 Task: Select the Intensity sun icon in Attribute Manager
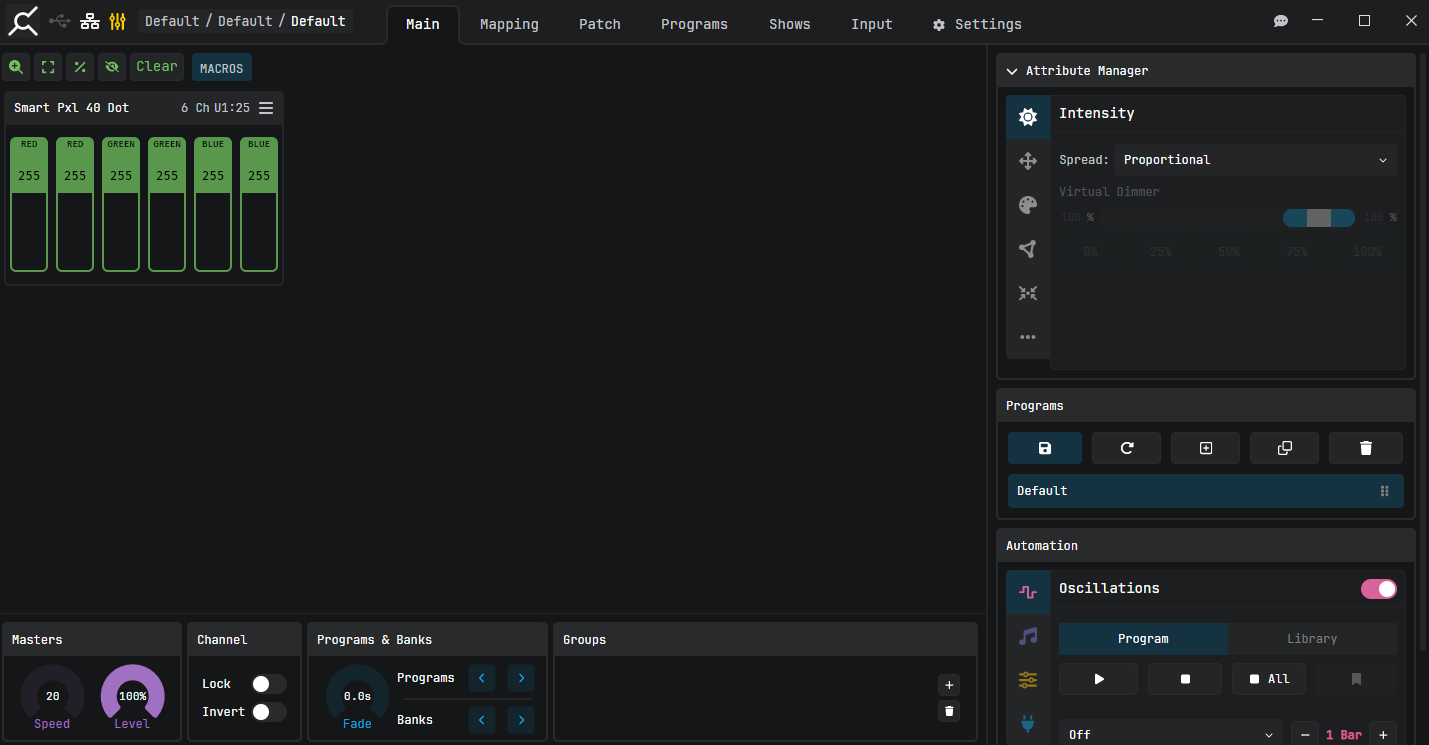click(1028, 117)
